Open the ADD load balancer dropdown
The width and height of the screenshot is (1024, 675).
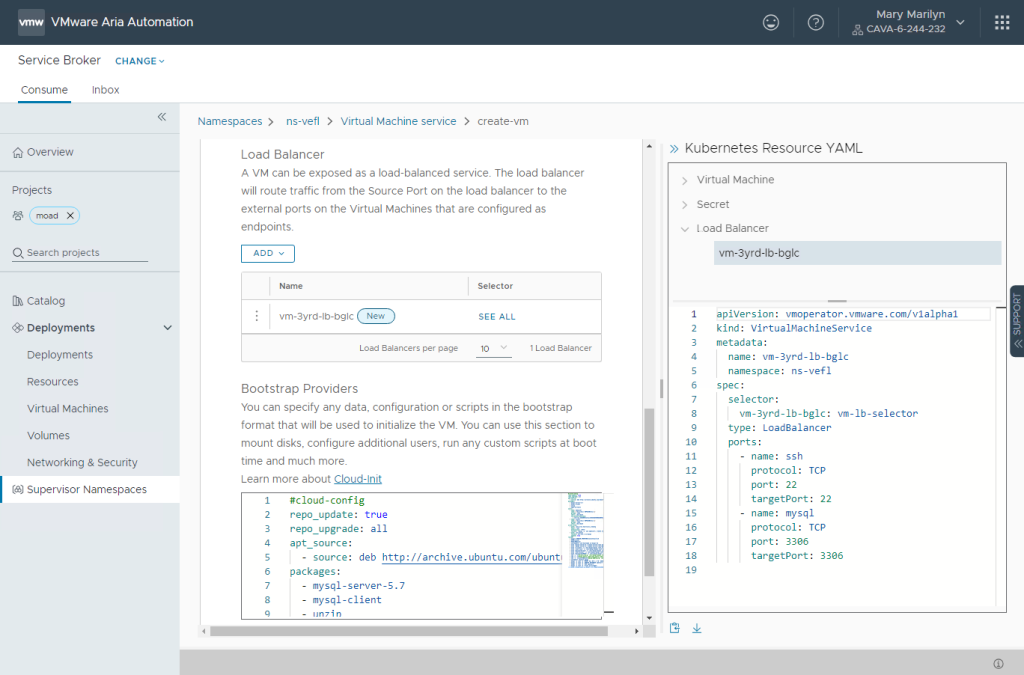(x=268, y=253)
